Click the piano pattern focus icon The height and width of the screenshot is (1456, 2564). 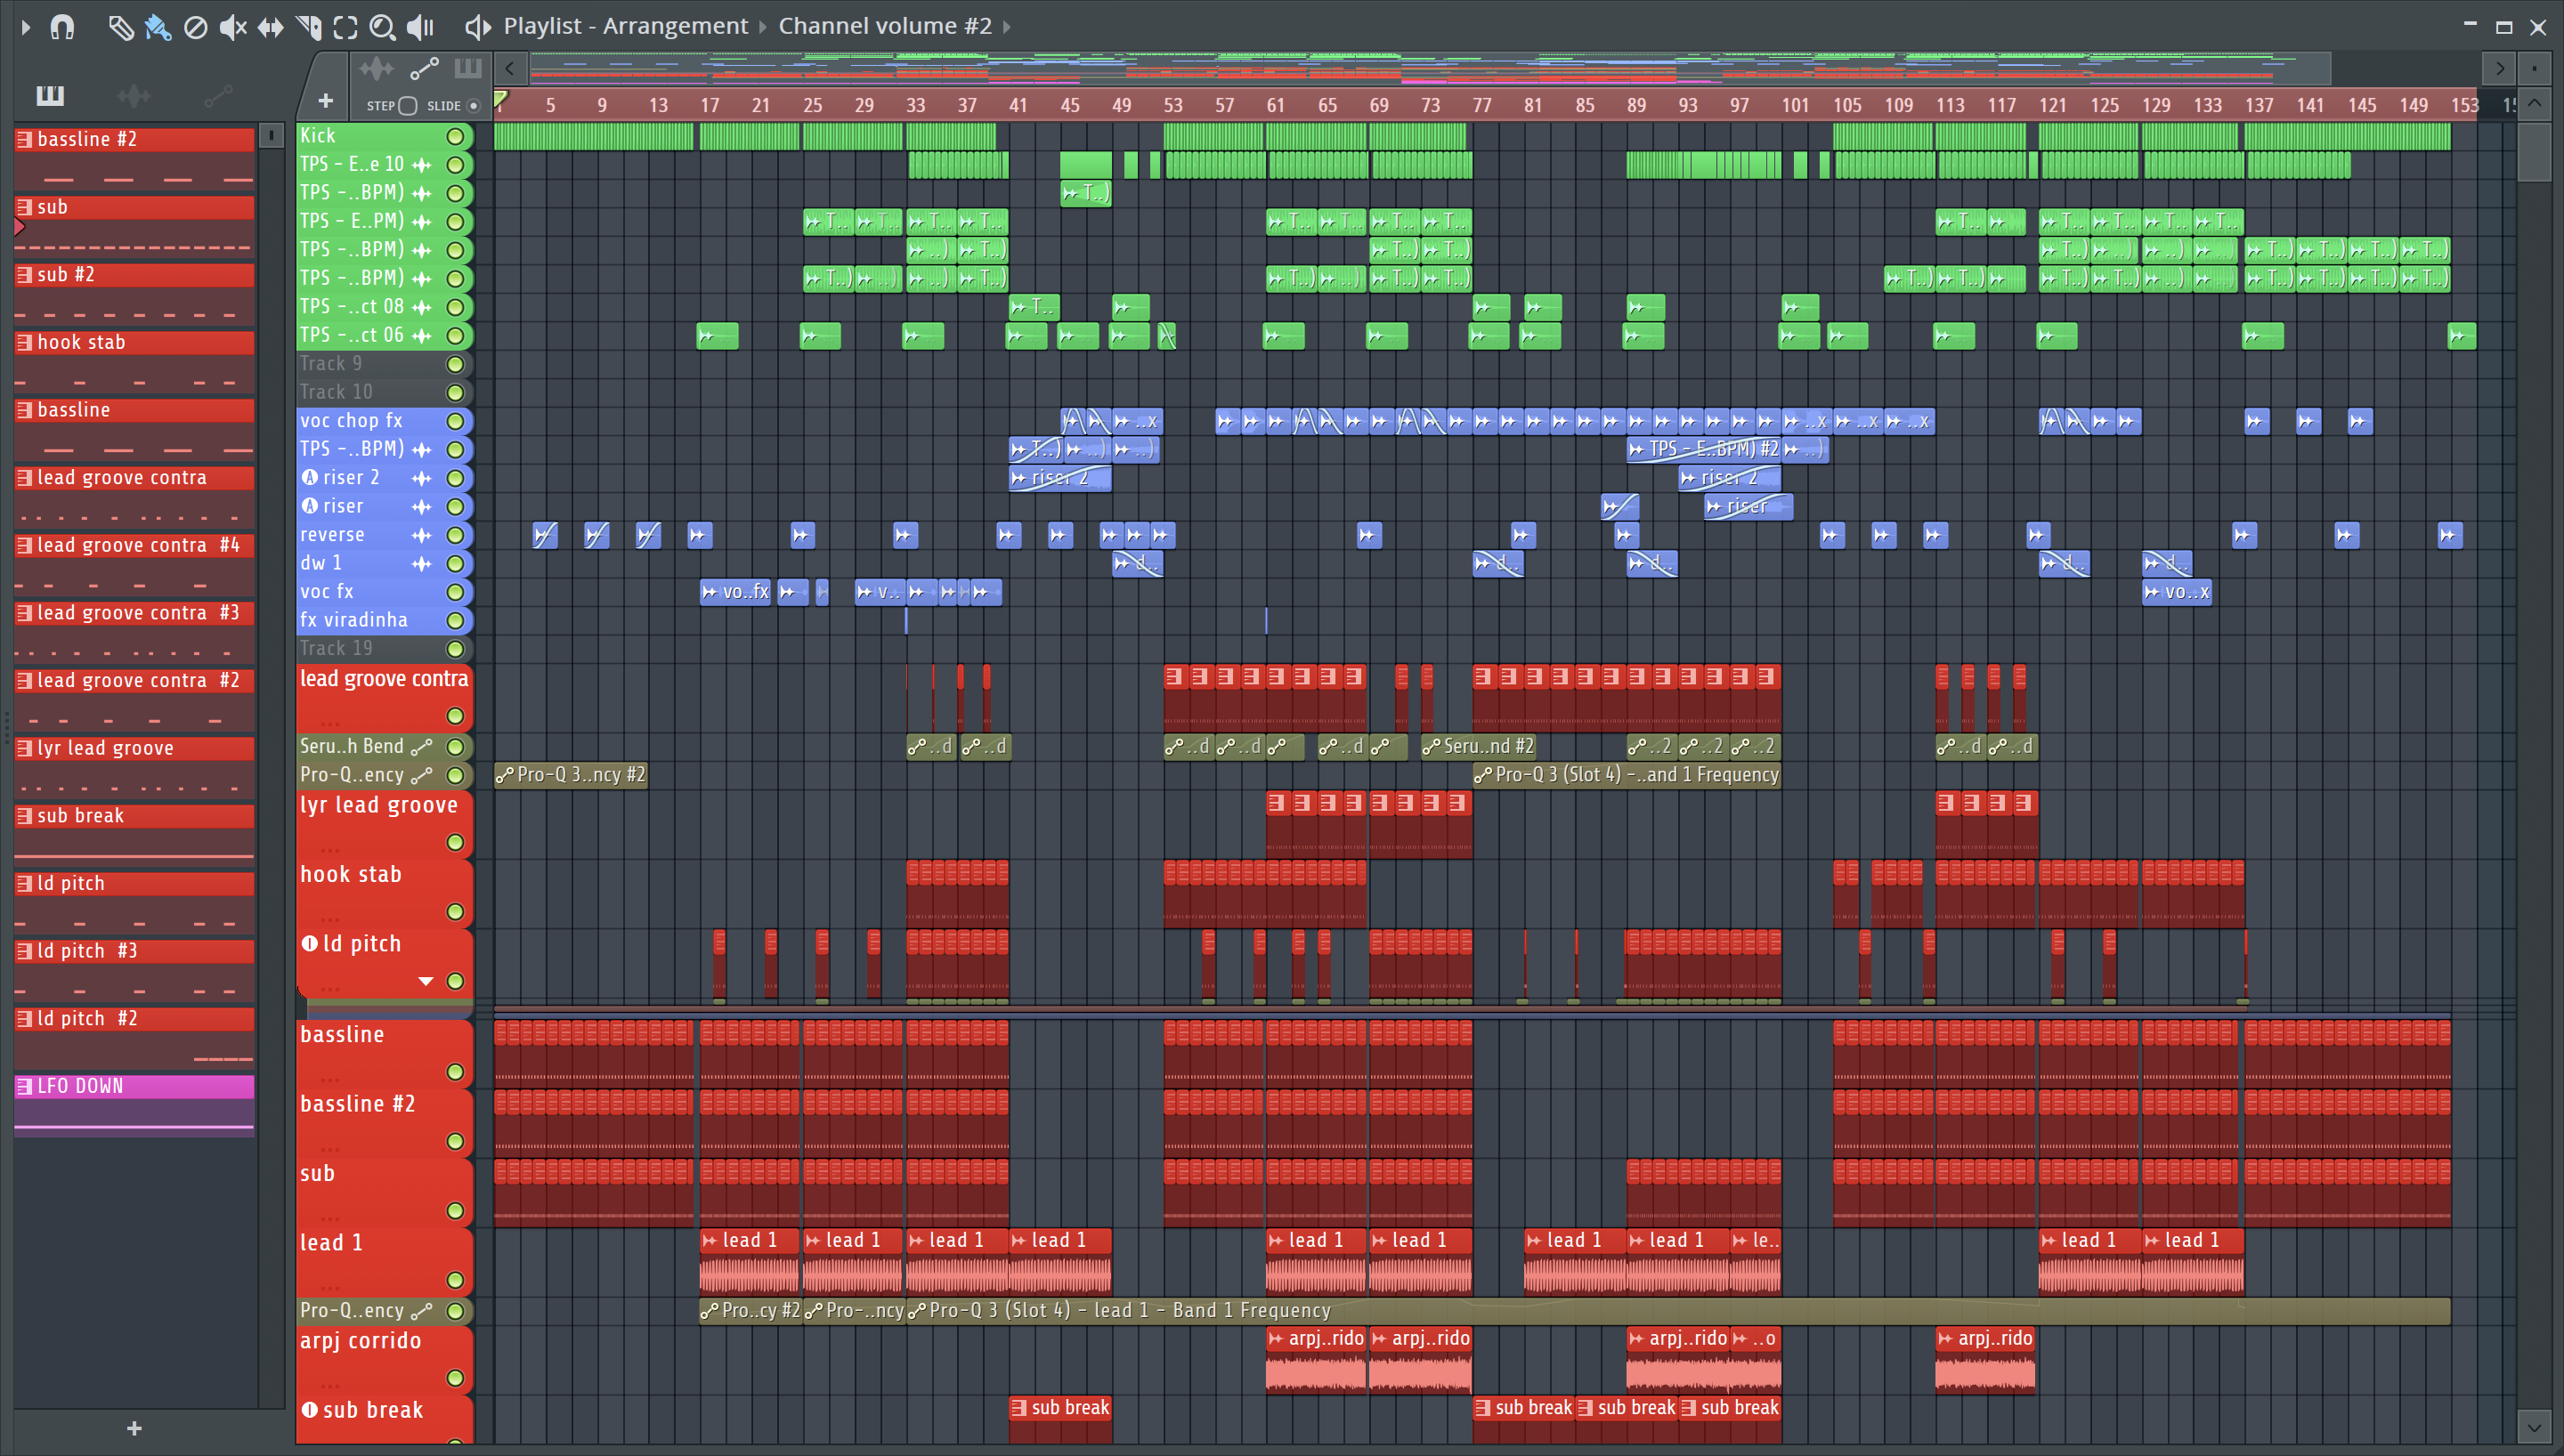(467, 68)
